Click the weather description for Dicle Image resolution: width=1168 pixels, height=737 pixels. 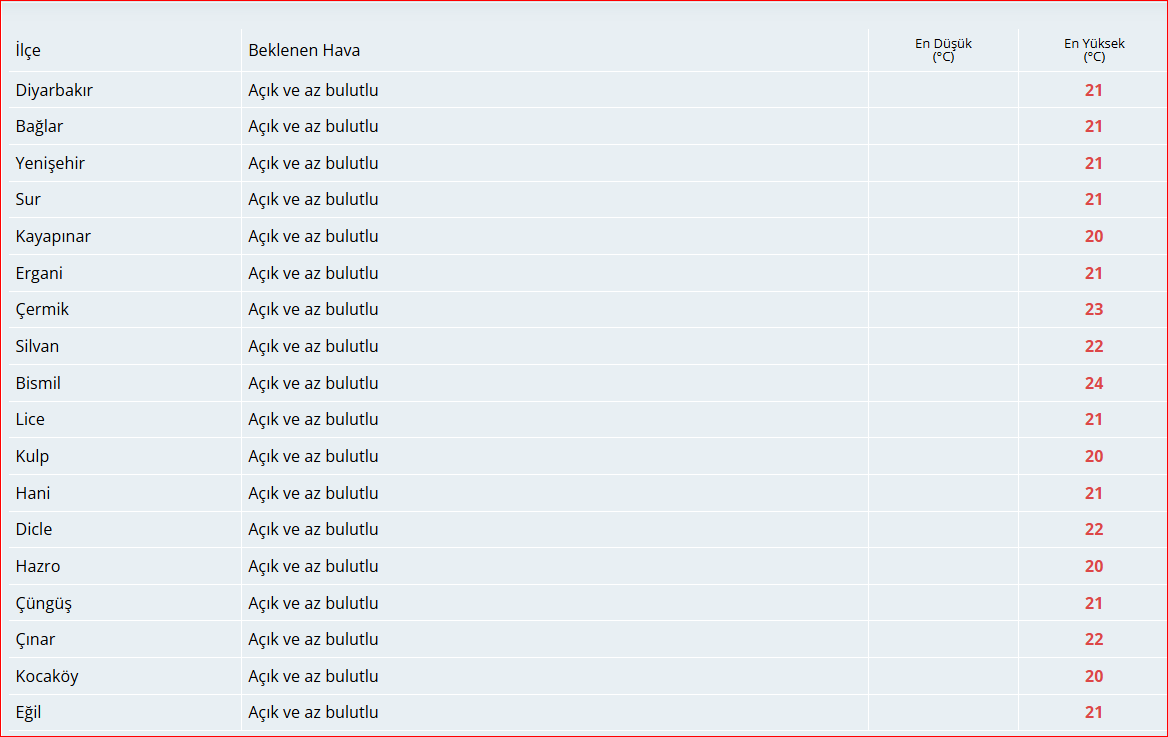313,529
